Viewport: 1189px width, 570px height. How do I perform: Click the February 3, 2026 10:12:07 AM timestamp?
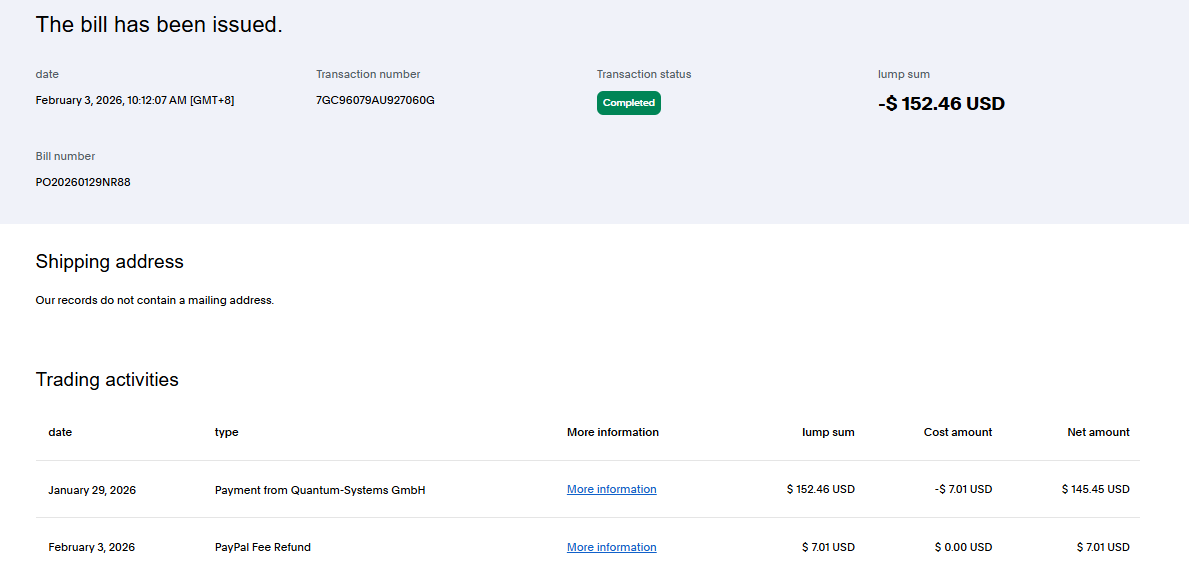pos(135,100)
